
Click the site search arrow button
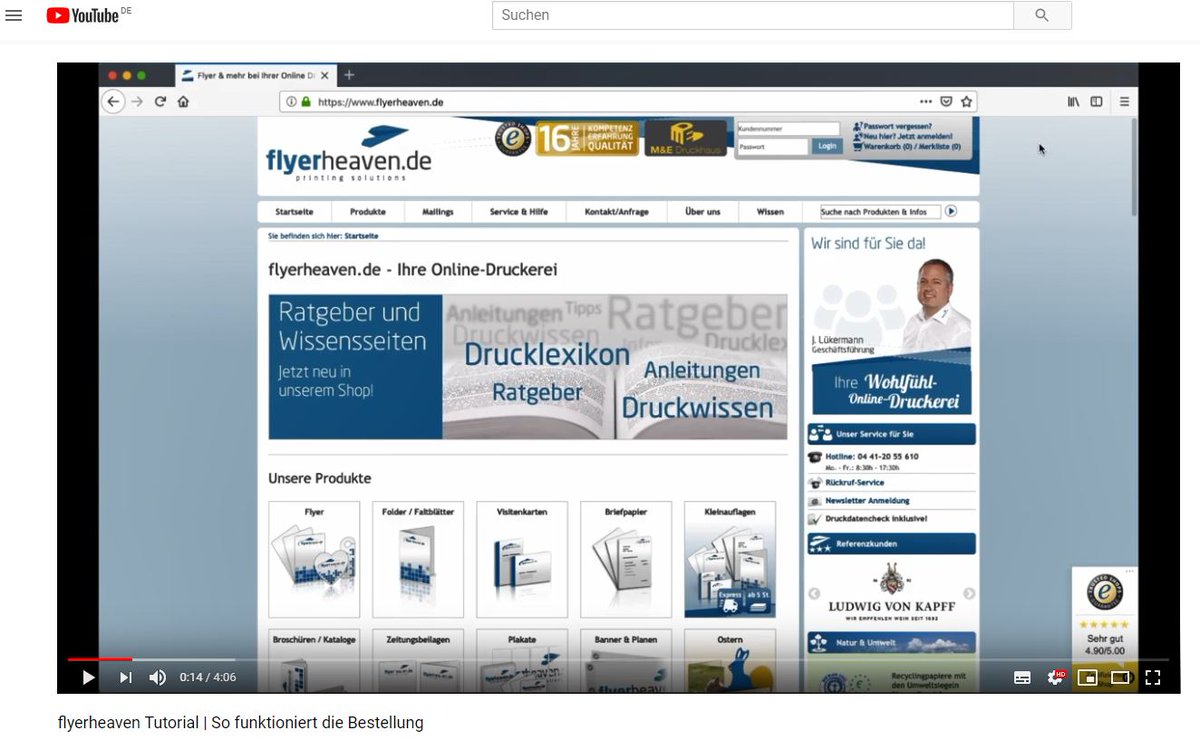pyautogui.click(x=952, y=212)
